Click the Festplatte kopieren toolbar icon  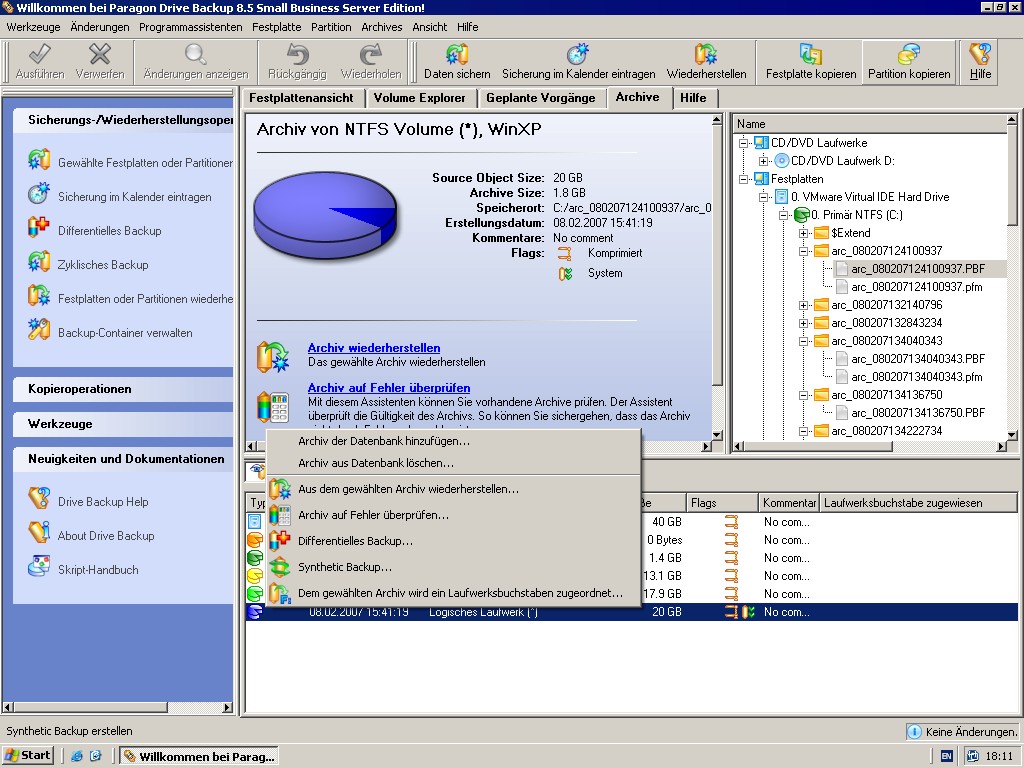810,54
